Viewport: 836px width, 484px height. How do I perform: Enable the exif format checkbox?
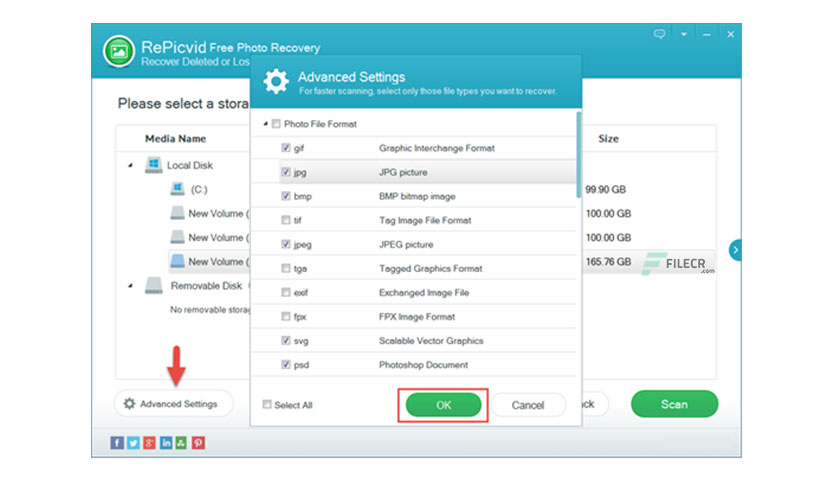(x=286, y=292)
